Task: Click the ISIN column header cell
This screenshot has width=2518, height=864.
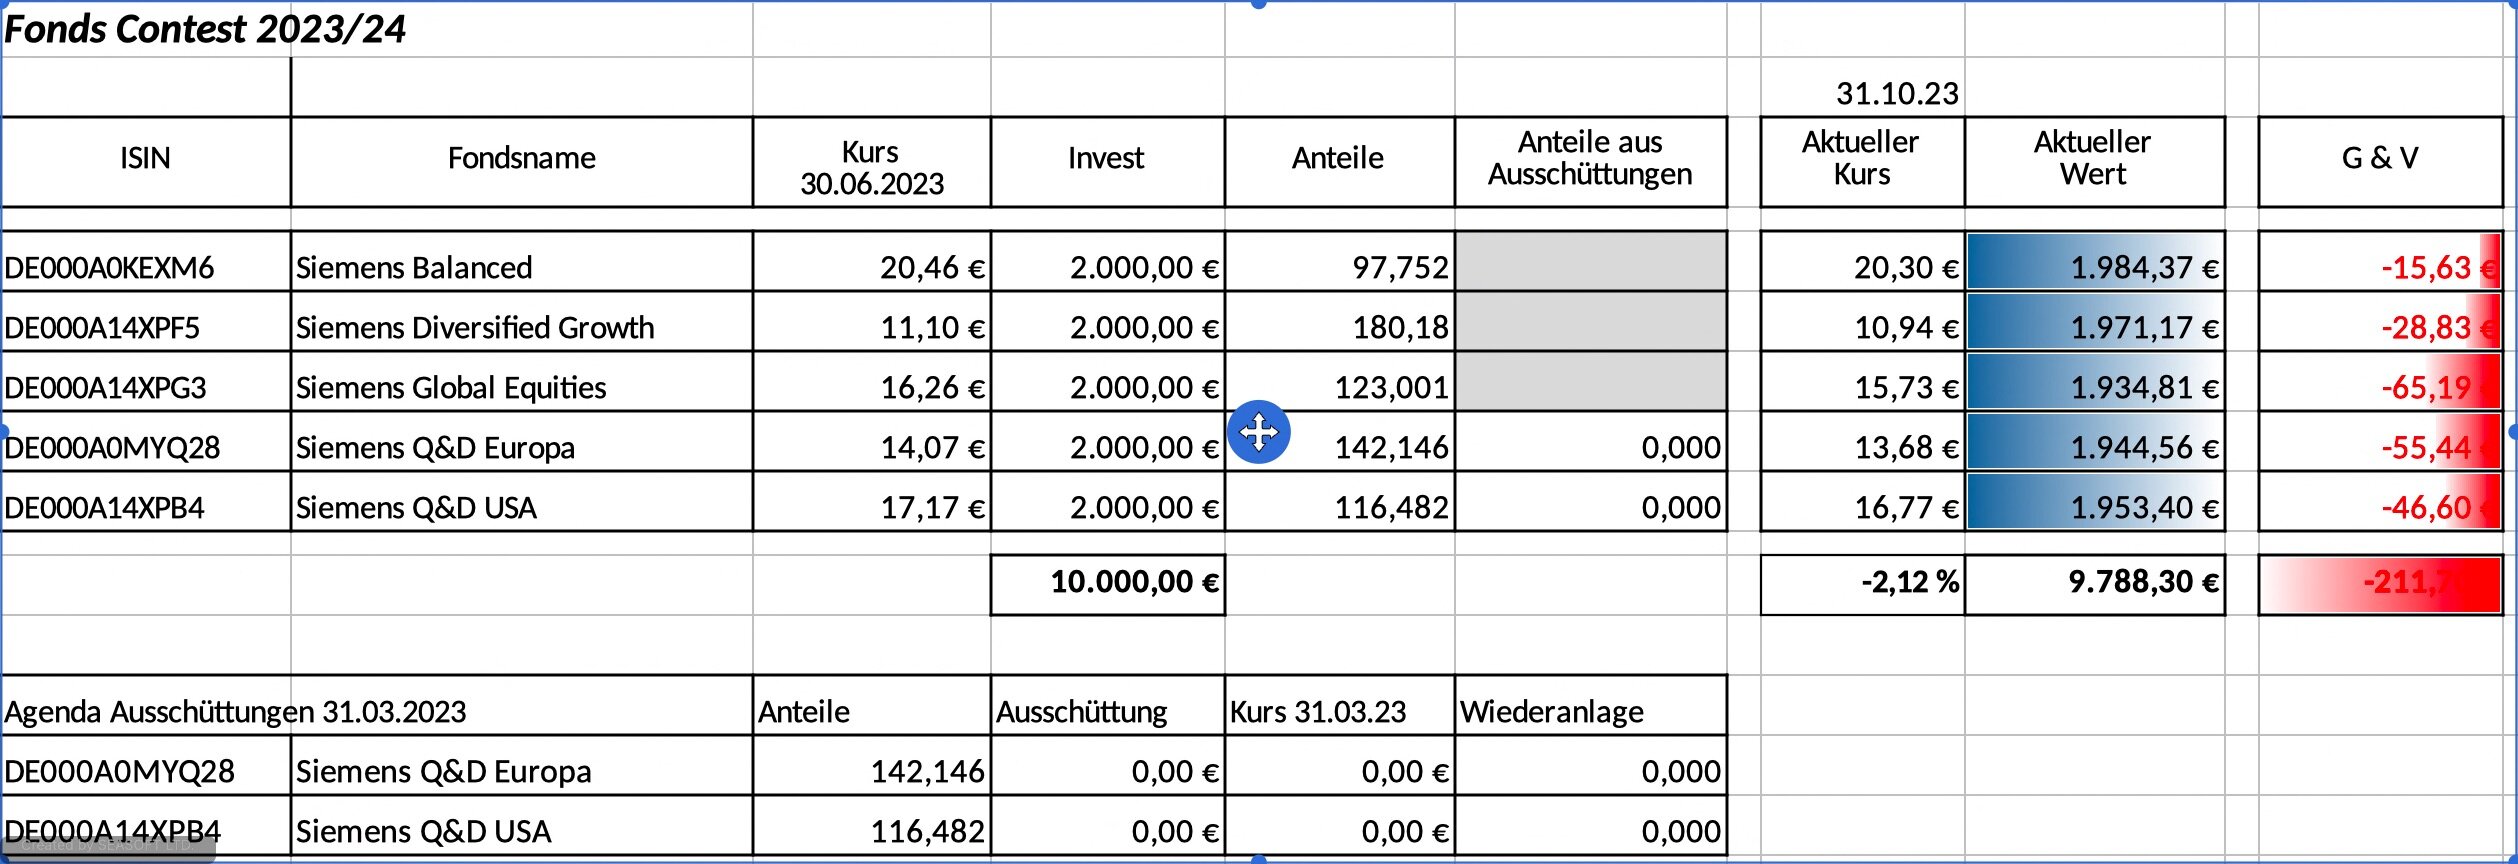Action: pyautogui.click(x=146, y=159)
